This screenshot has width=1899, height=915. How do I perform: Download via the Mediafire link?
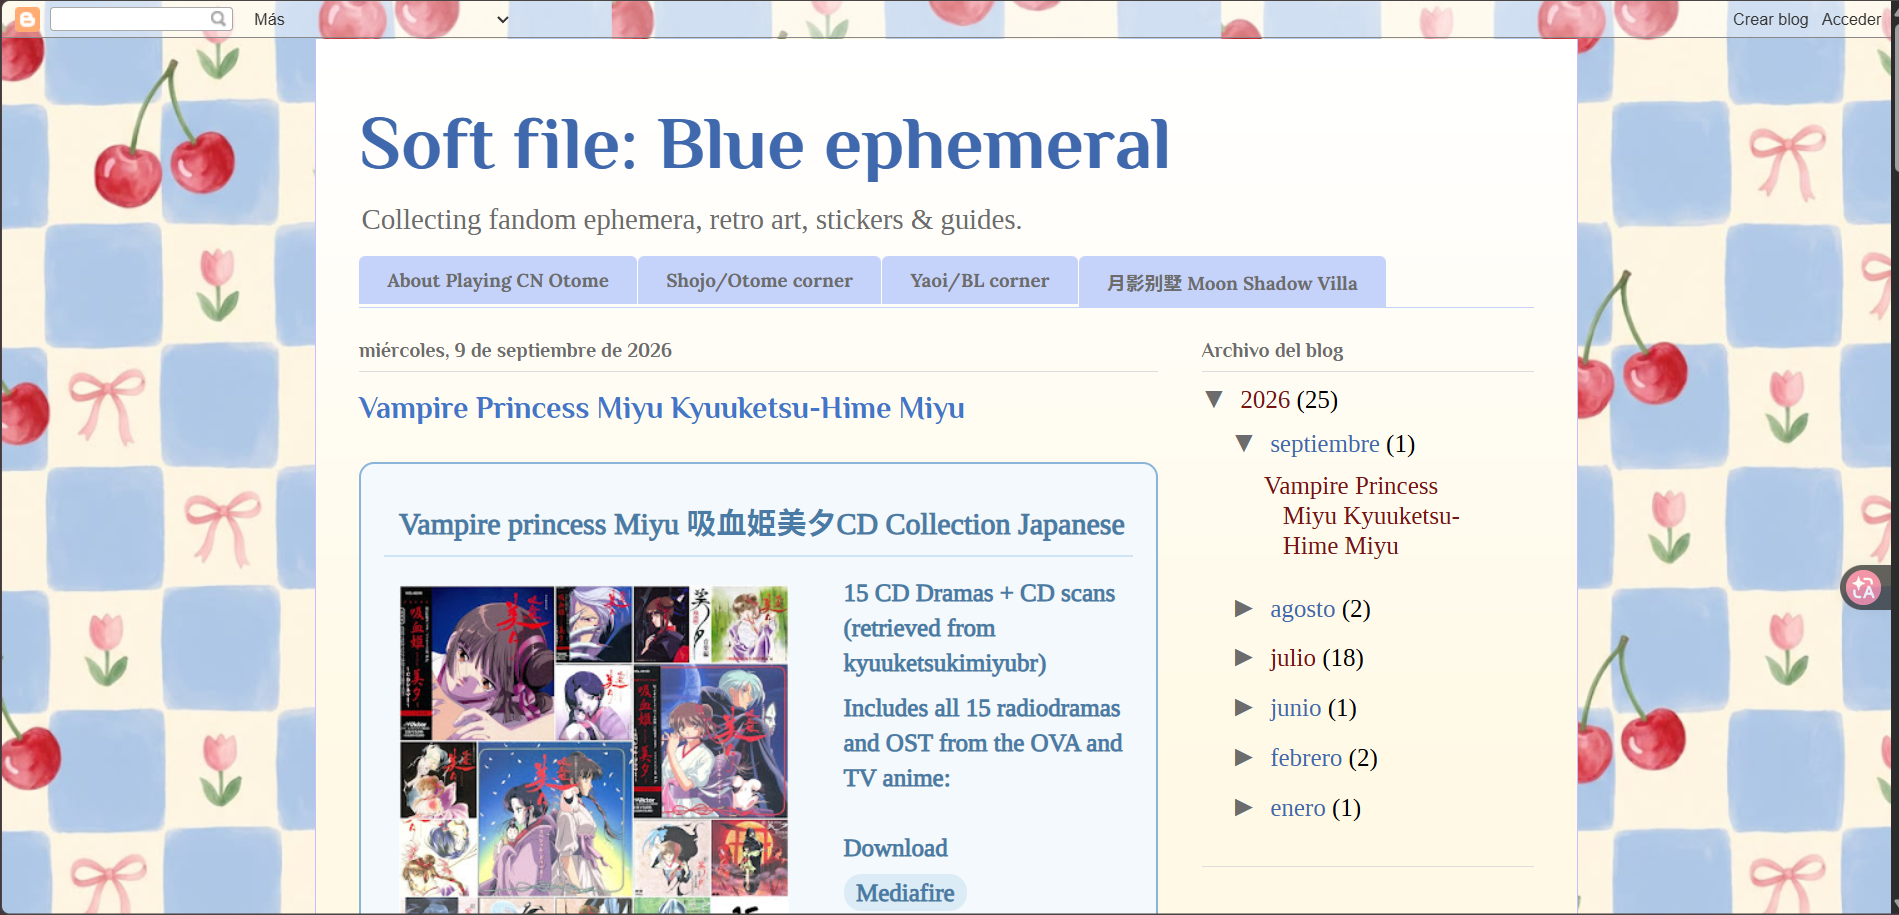pos(905,893)
